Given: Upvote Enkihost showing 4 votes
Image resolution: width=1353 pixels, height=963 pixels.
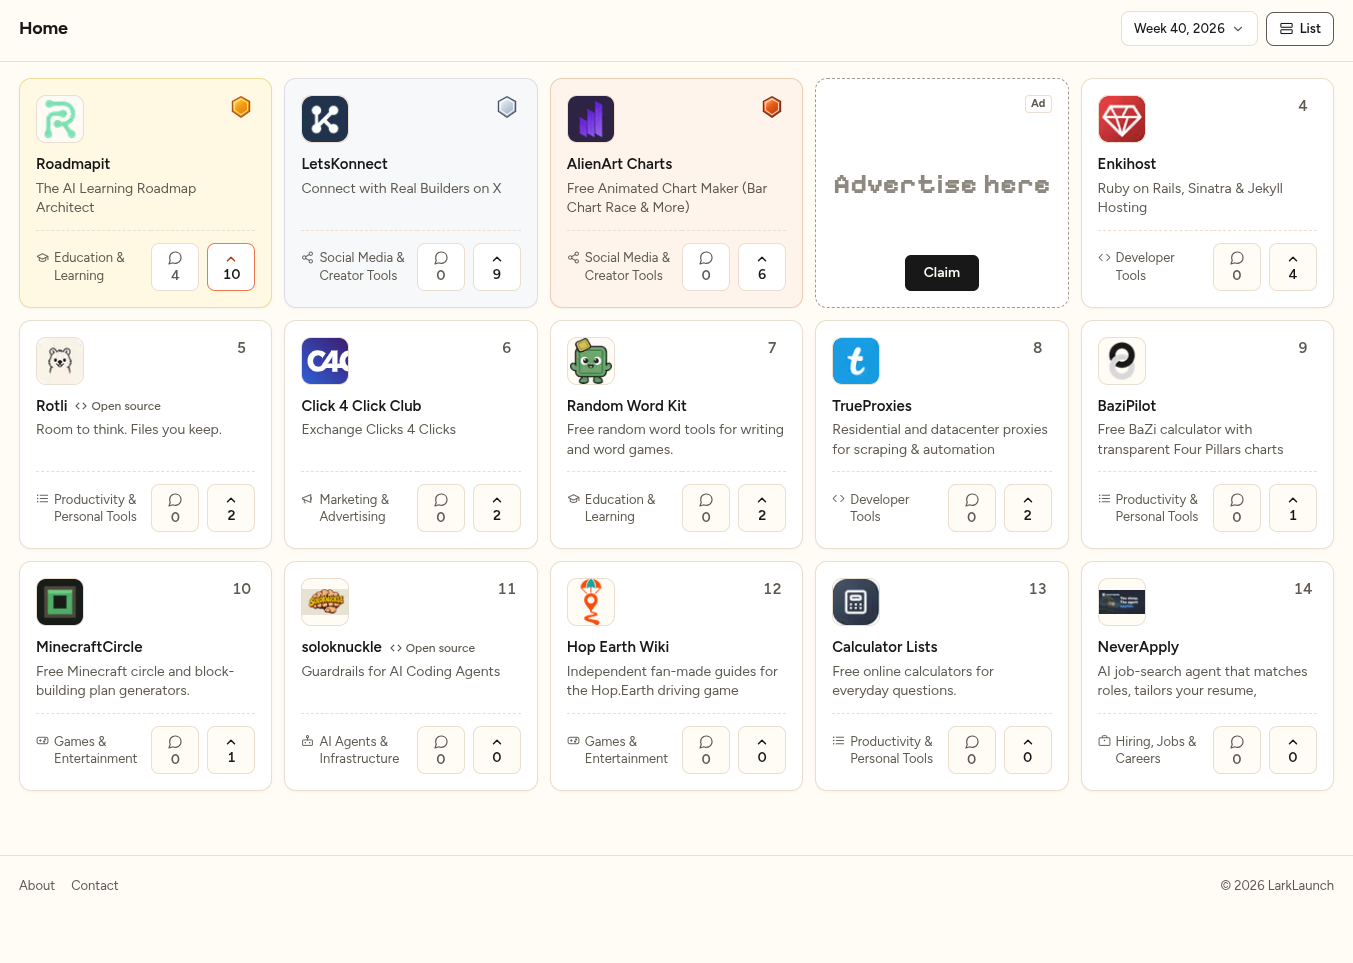Looking at the screenshot, I should pos(1293,267).
